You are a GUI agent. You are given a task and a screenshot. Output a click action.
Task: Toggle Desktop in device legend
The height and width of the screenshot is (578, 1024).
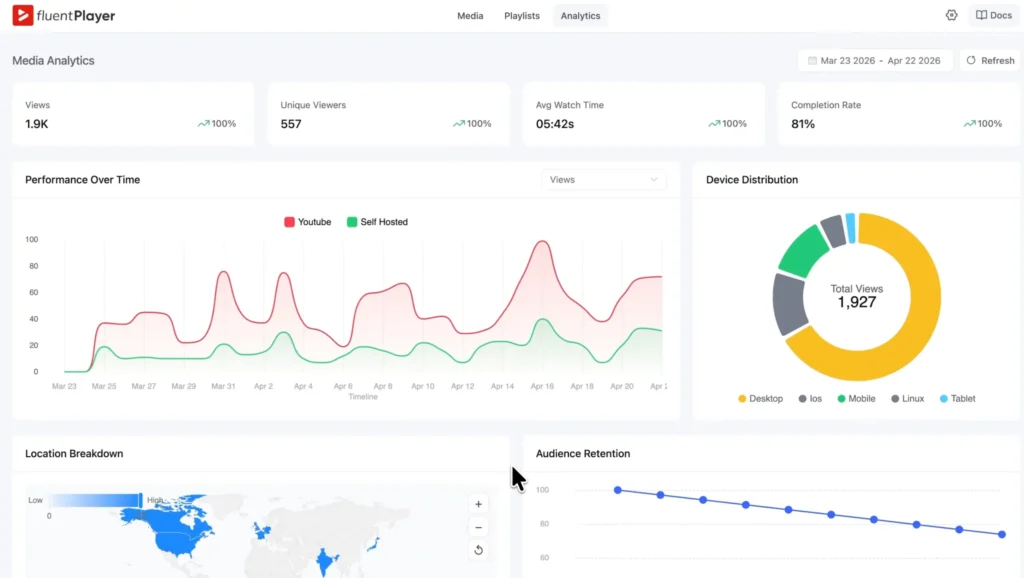click(x=760, y=398)
